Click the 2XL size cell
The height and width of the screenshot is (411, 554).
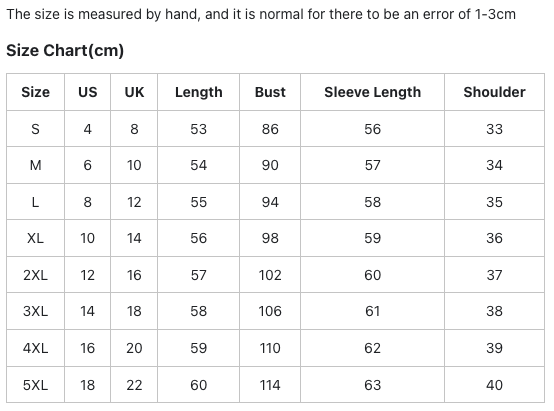tap(35, 275)
